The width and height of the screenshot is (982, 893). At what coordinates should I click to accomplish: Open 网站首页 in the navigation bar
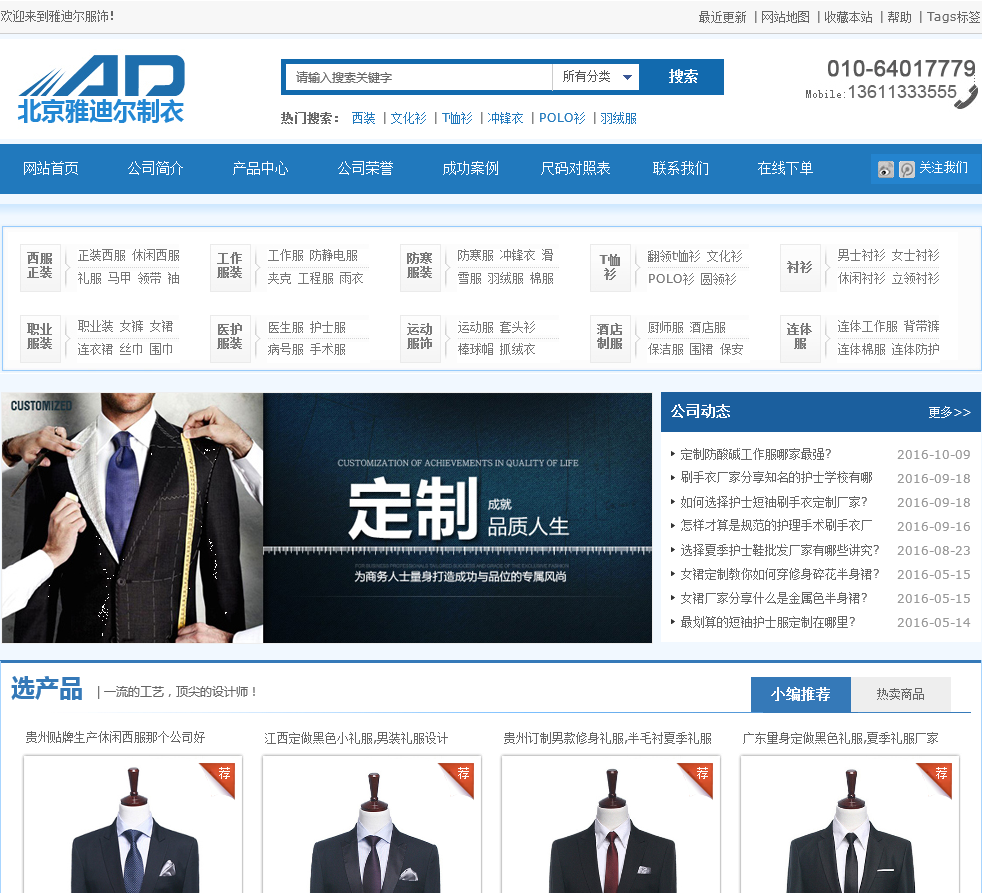tap(51, 168)
